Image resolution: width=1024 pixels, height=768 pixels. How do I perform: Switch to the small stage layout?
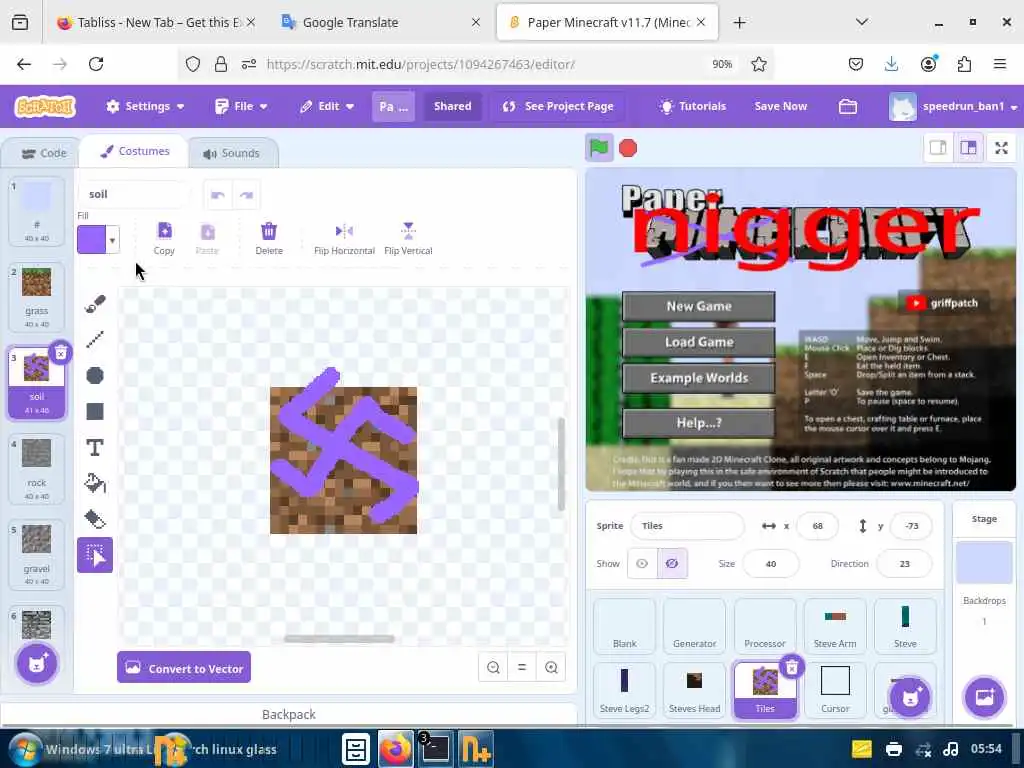click(x=938, y=148)
